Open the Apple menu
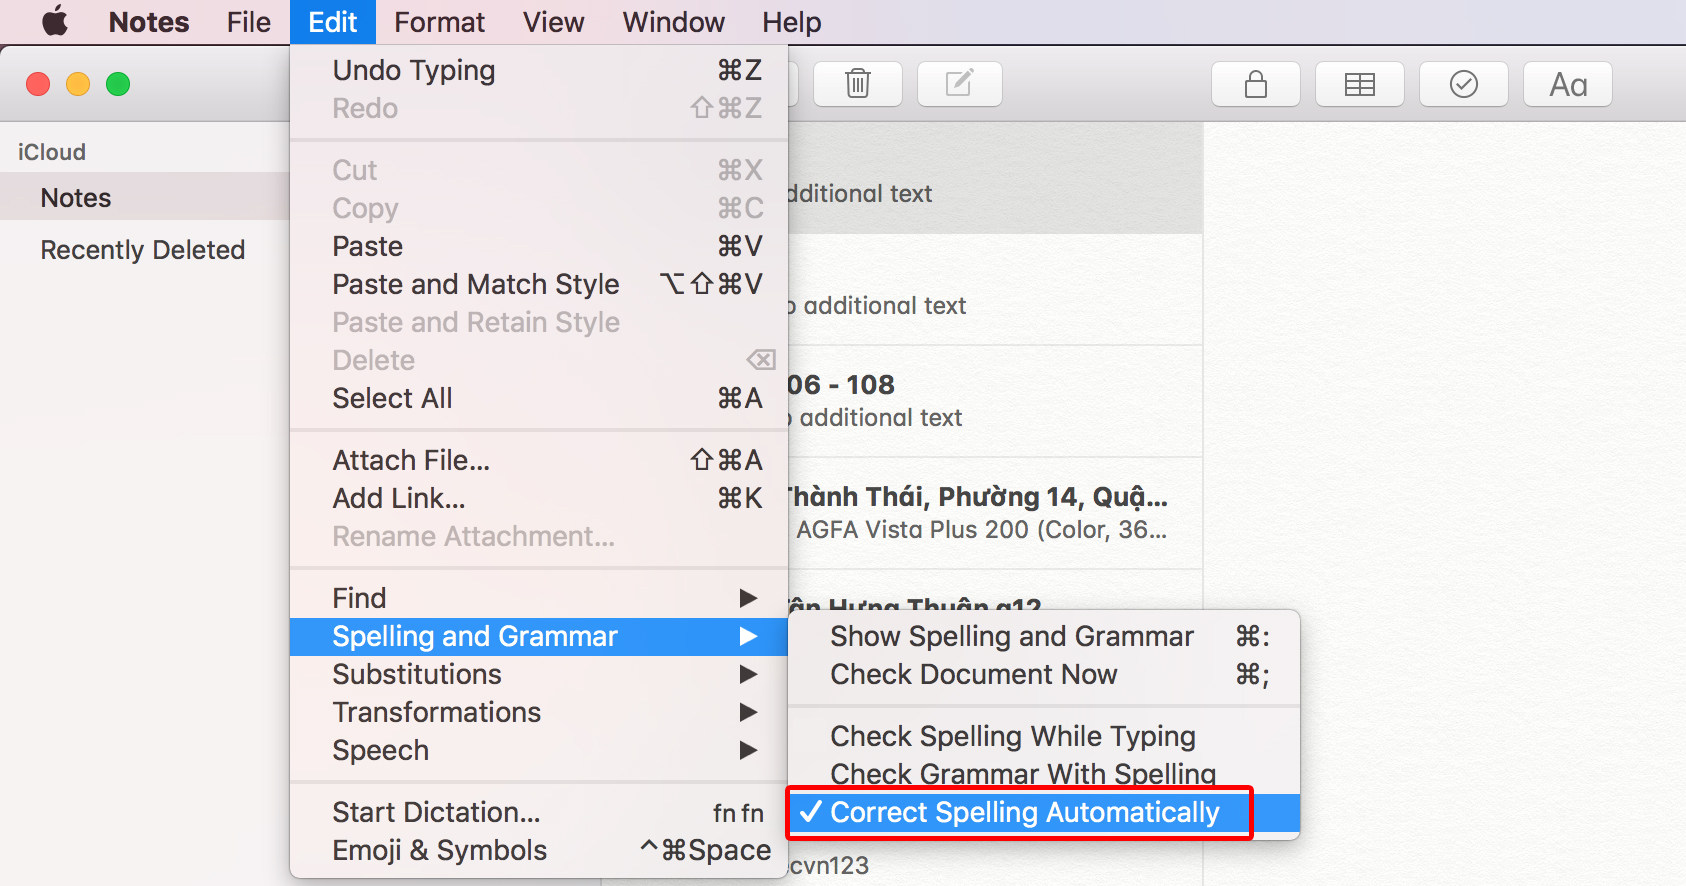The height and width of the screenshot is (886, 1686). pyautogui.click(x=55, y=21)
